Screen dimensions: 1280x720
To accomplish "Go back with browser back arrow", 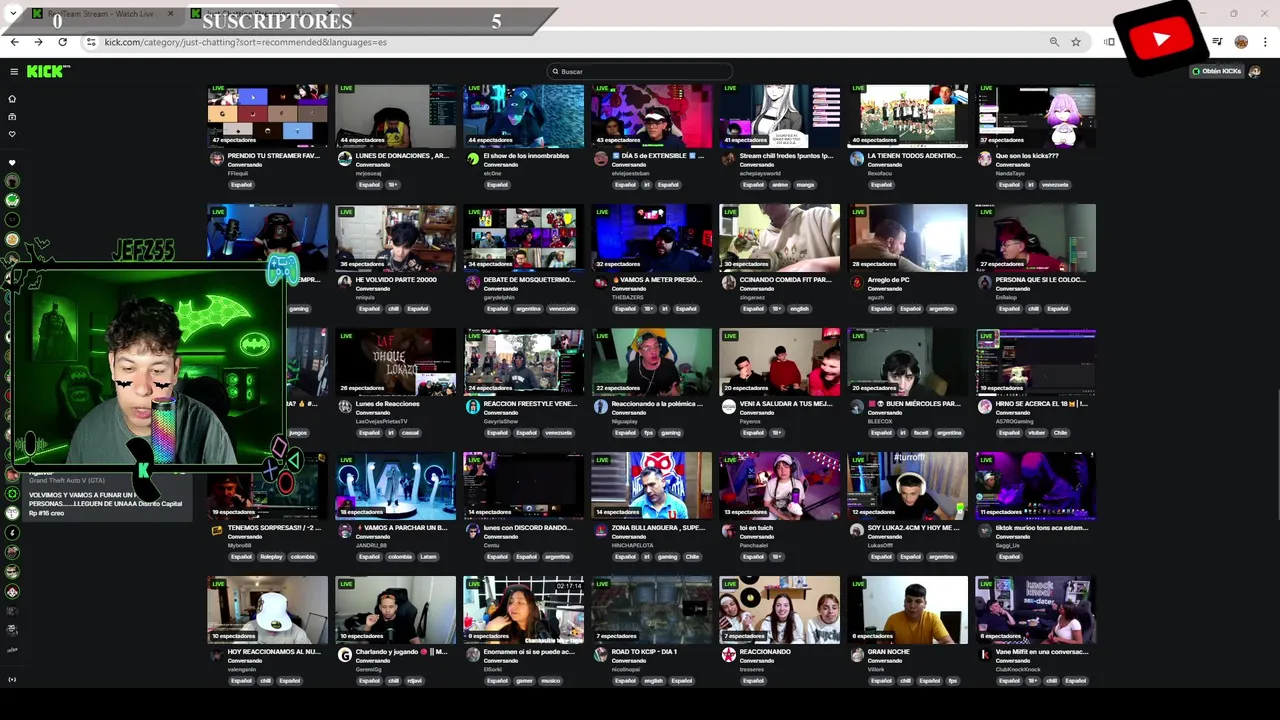I will point(14,42).
